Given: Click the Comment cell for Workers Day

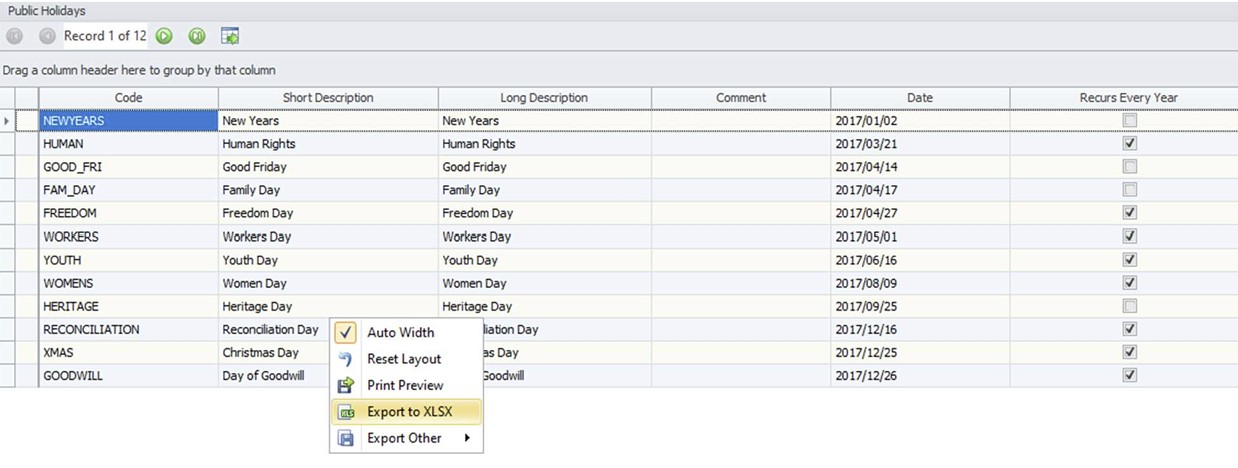Looking at the screenshot, I should coord(741,237).
